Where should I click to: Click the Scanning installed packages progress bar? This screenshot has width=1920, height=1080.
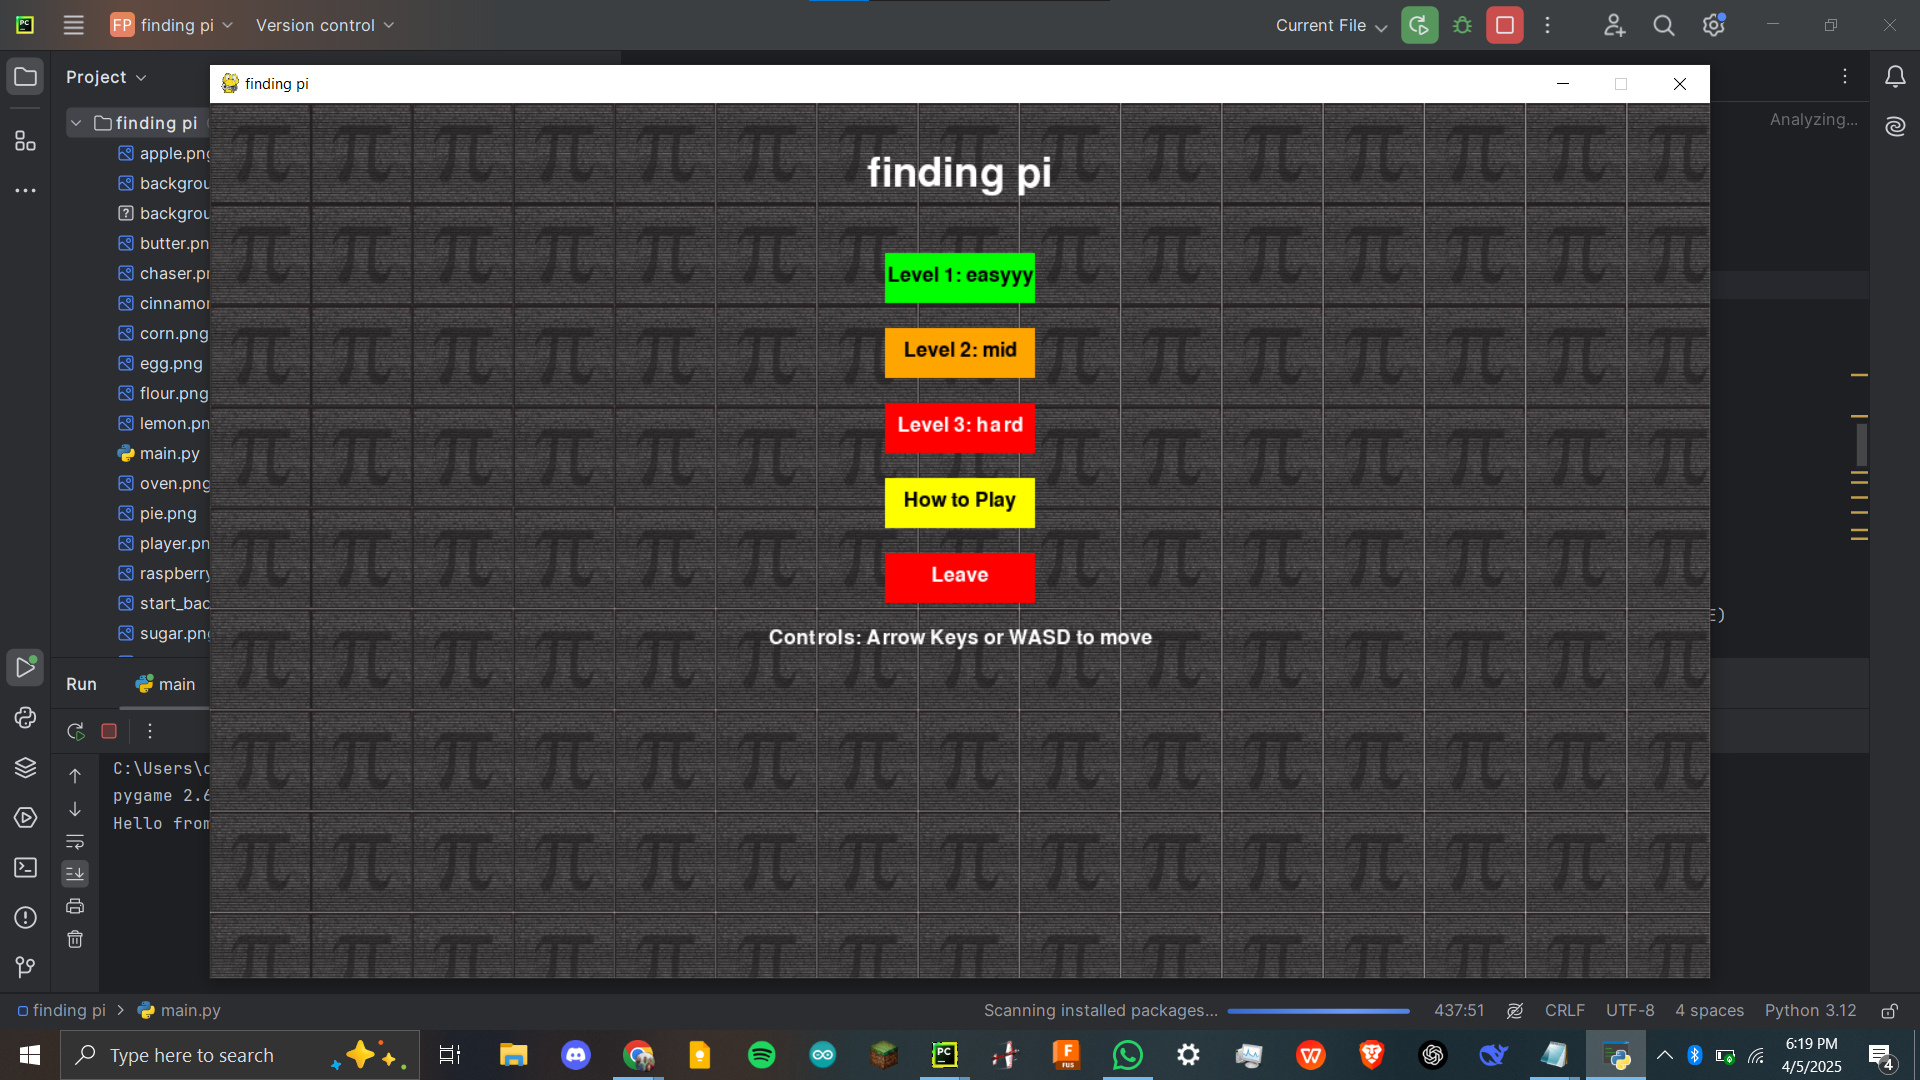[1318, 1011]
